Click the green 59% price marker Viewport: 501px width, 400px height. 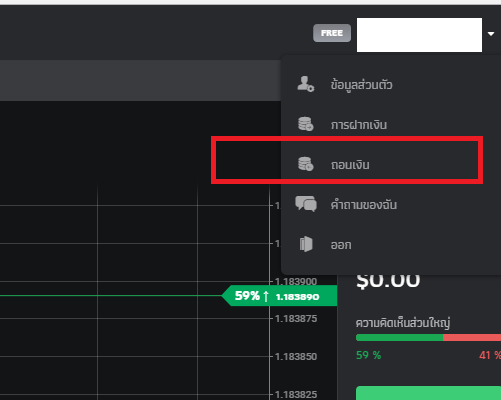coord(279,296)
